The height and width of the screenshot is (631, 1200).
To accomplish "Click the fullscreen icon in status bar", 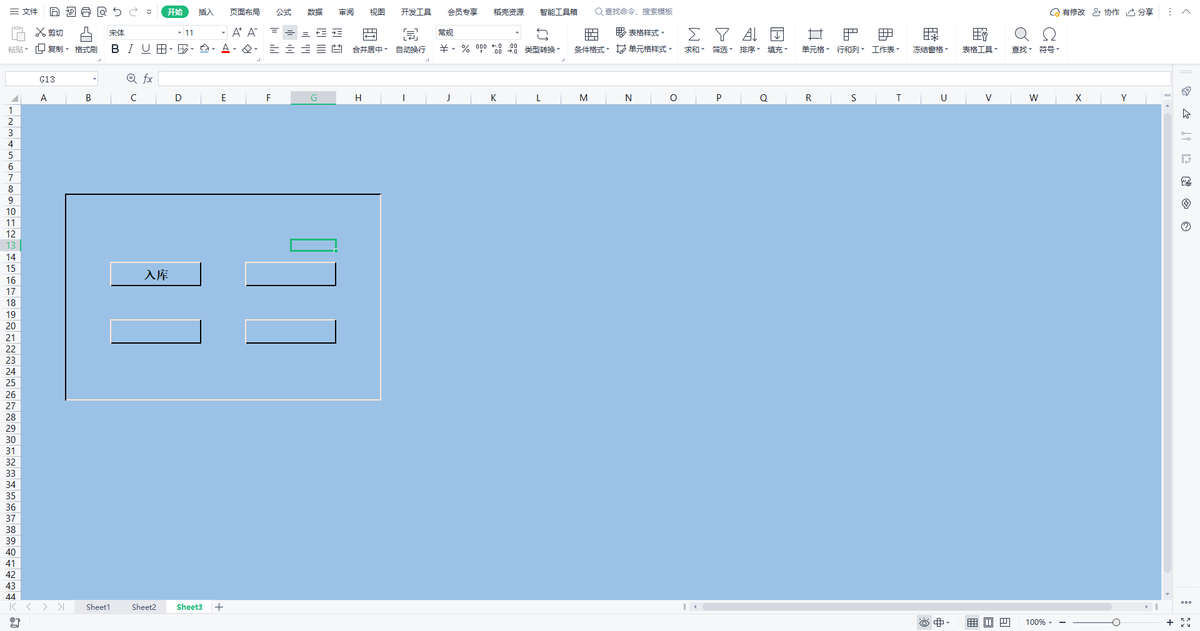I will coord(1186,622).
